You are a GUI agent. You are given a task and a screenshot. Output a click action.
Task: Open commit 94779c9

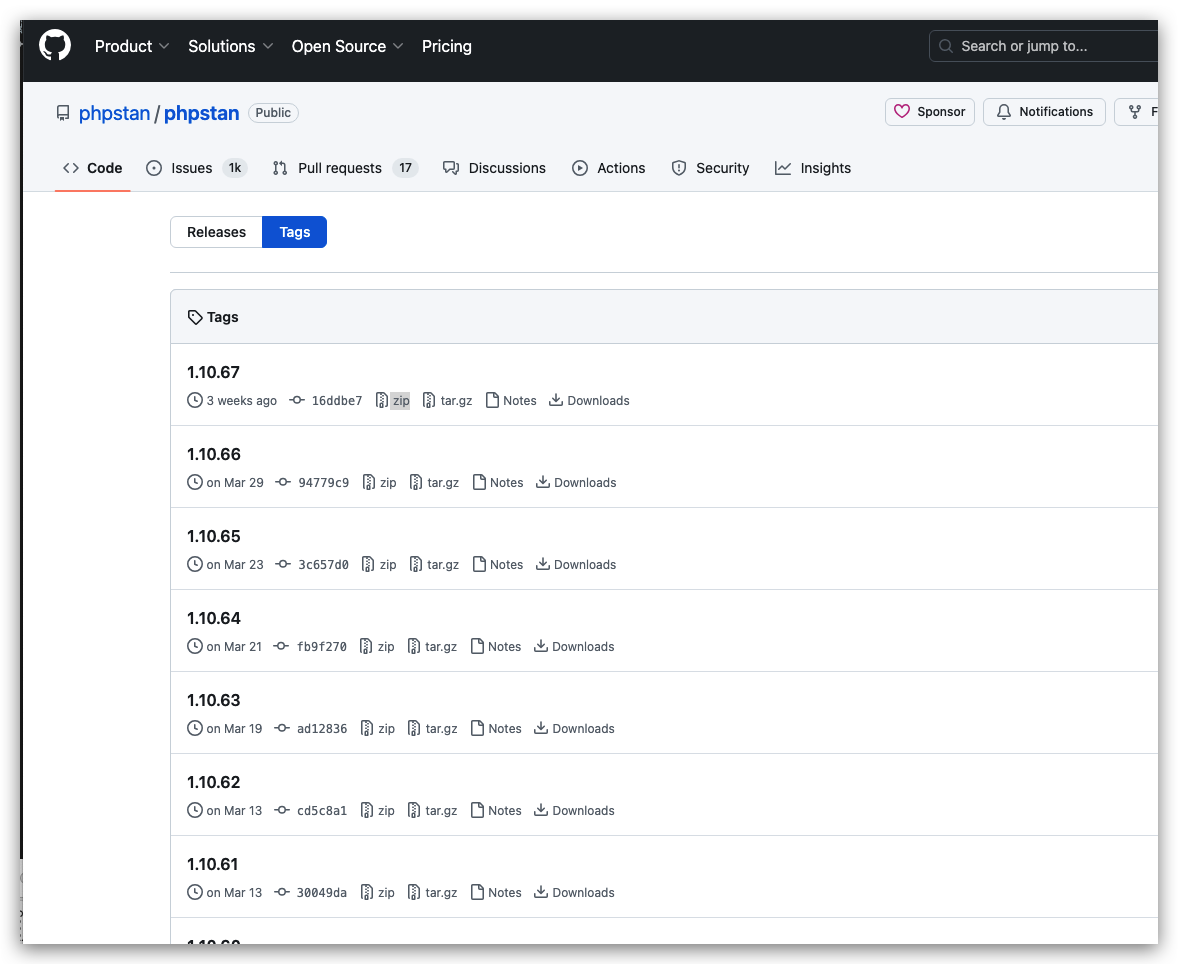[313, 482]
